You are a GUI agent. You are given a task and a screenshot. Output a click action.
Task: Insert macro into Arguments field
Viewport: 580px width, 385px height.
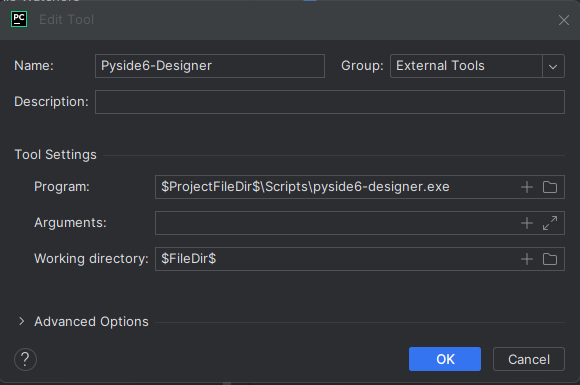click(x=527, y=223)
